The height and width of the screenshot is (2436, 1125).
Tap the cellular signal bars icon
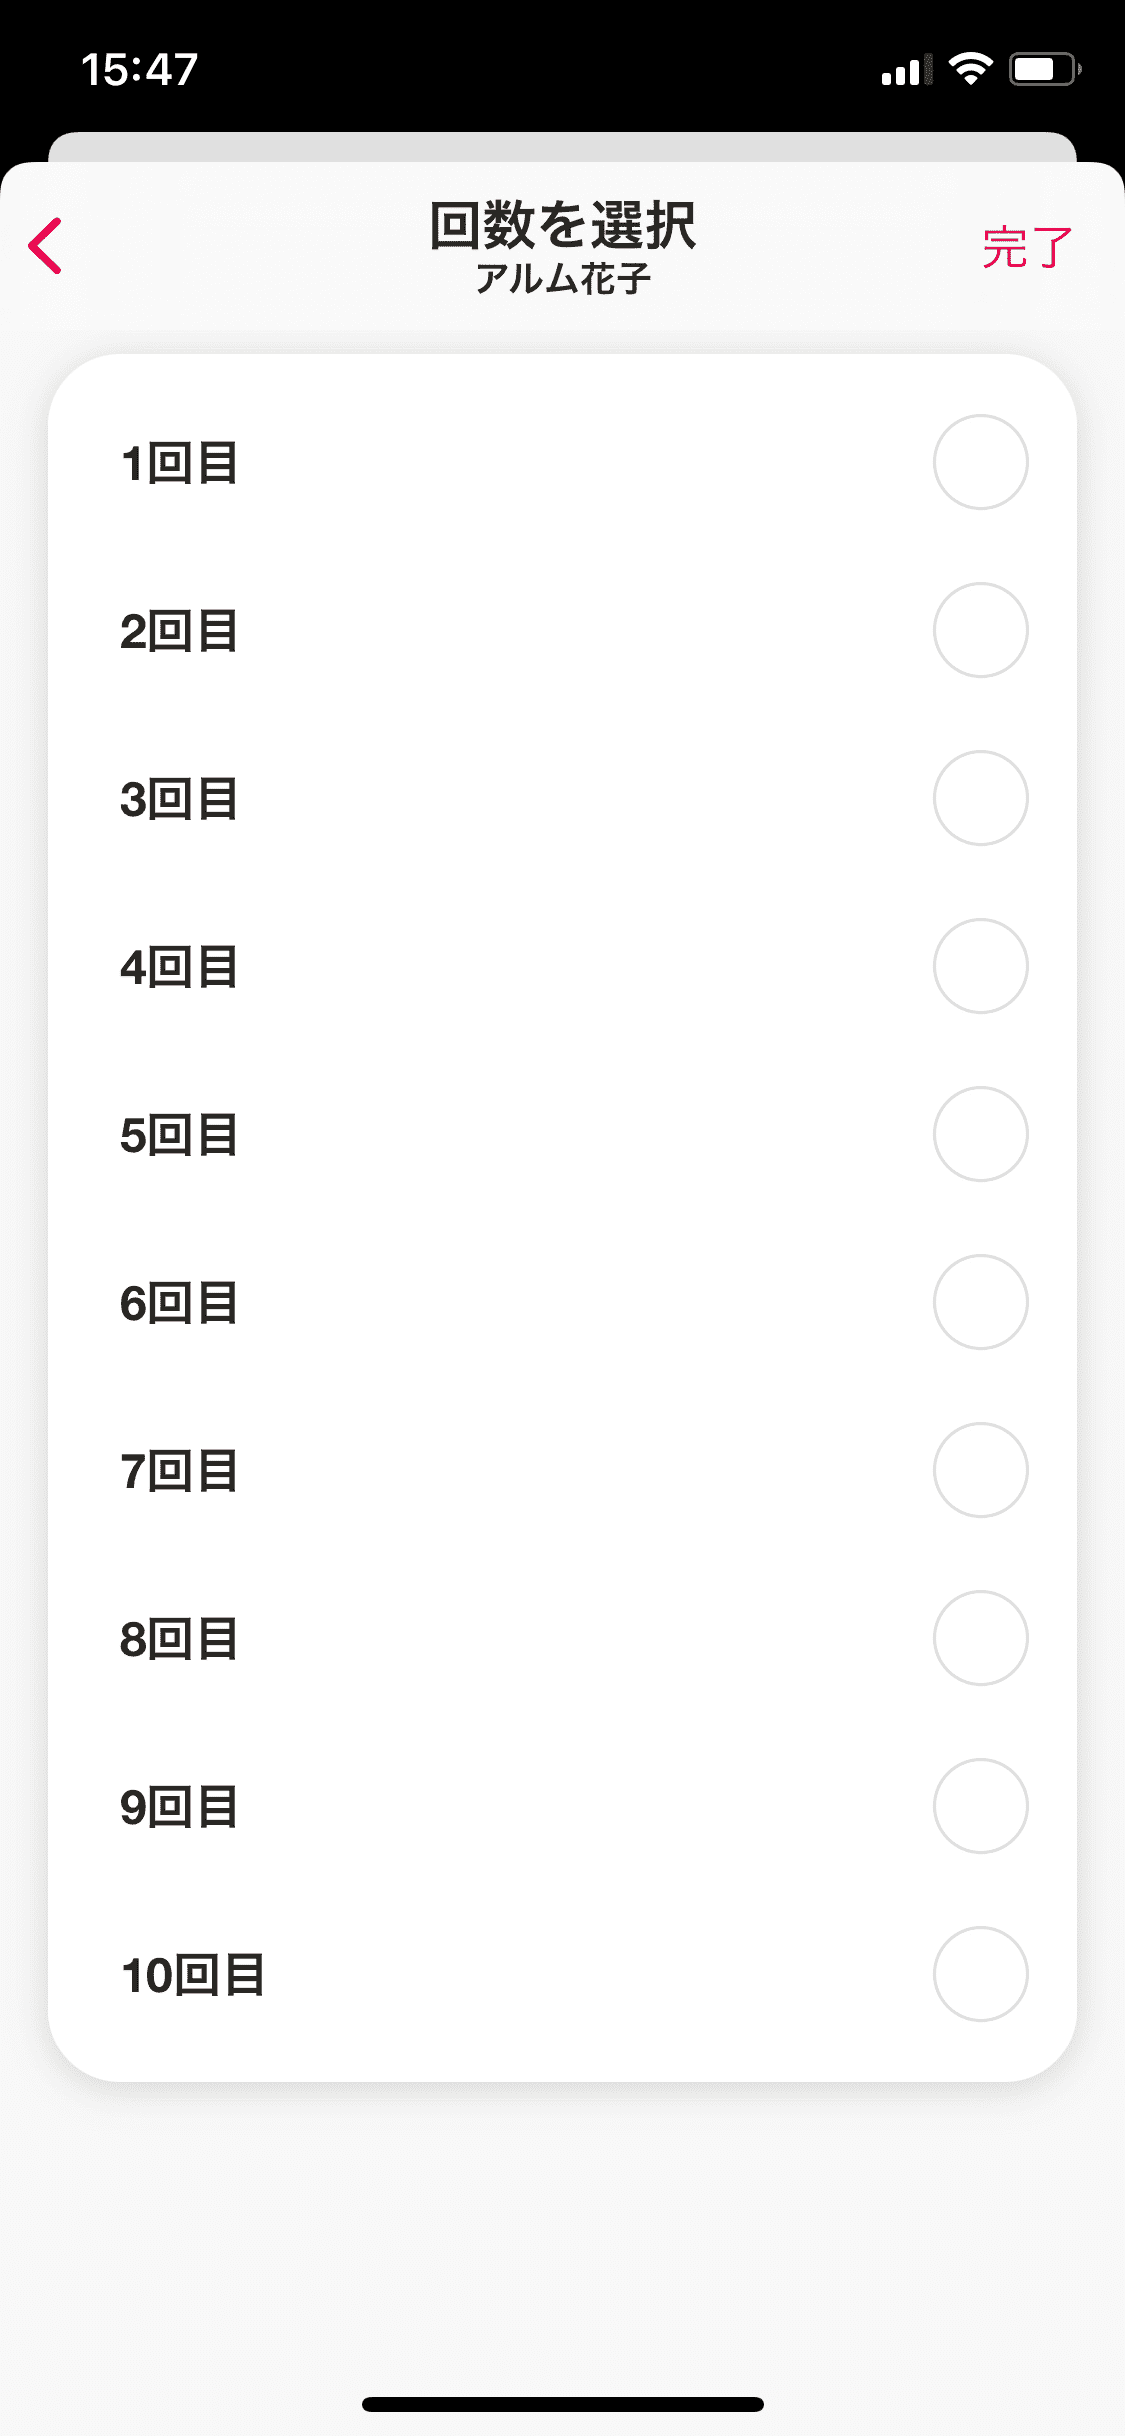906,70
